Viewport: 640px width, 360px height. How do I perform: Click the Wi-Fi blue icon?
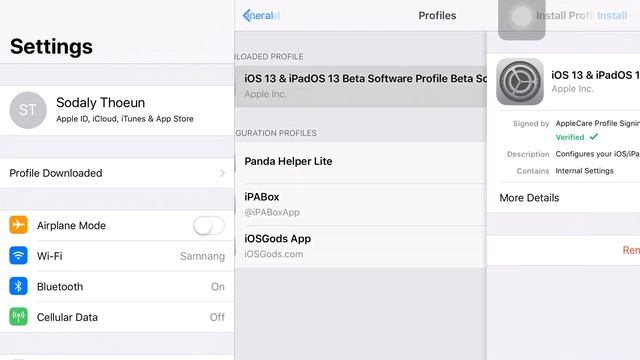18,256
